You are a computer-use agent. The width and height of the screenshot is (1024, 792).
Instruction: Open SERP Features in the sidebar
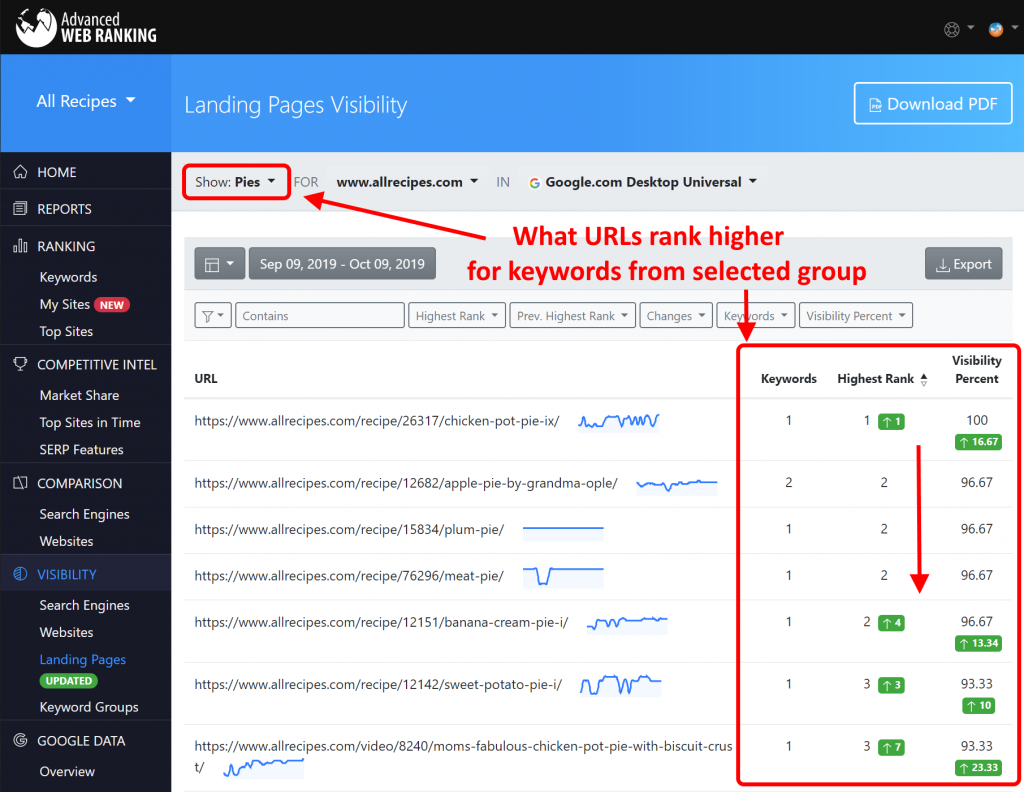(x=81, y=449)
